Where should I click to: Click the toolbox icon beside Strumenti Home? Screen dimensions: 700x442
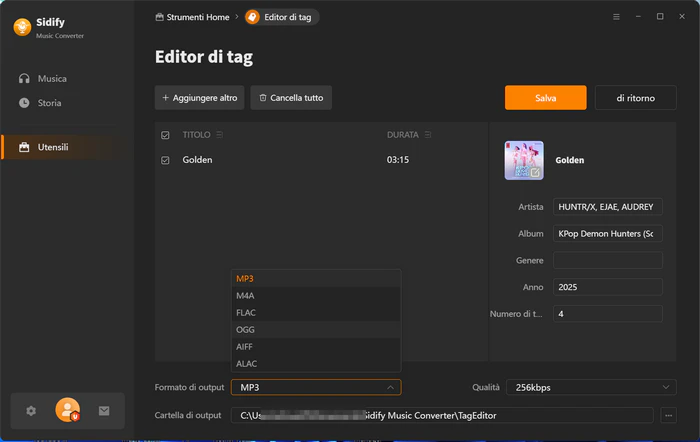click(x=159, y=17)
